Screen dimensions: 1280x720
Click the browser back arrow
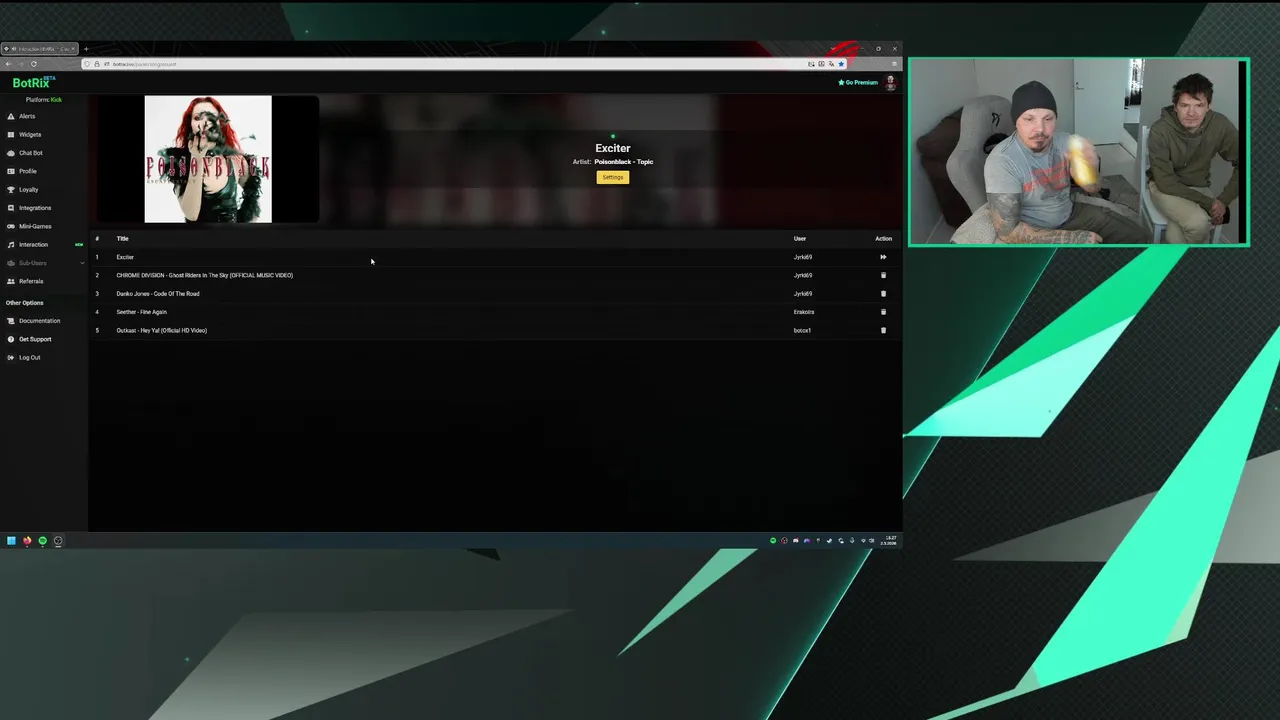click(8, 64)
